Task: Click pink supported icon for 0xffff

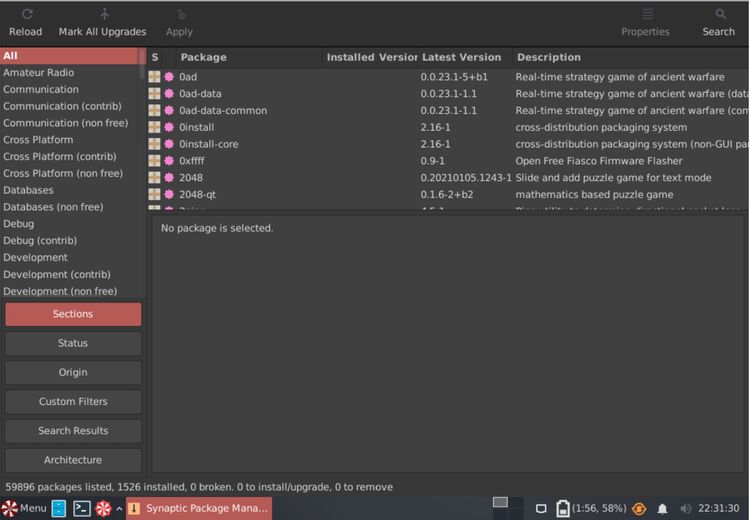Action: pyautogui.click(x=169, y=160)
